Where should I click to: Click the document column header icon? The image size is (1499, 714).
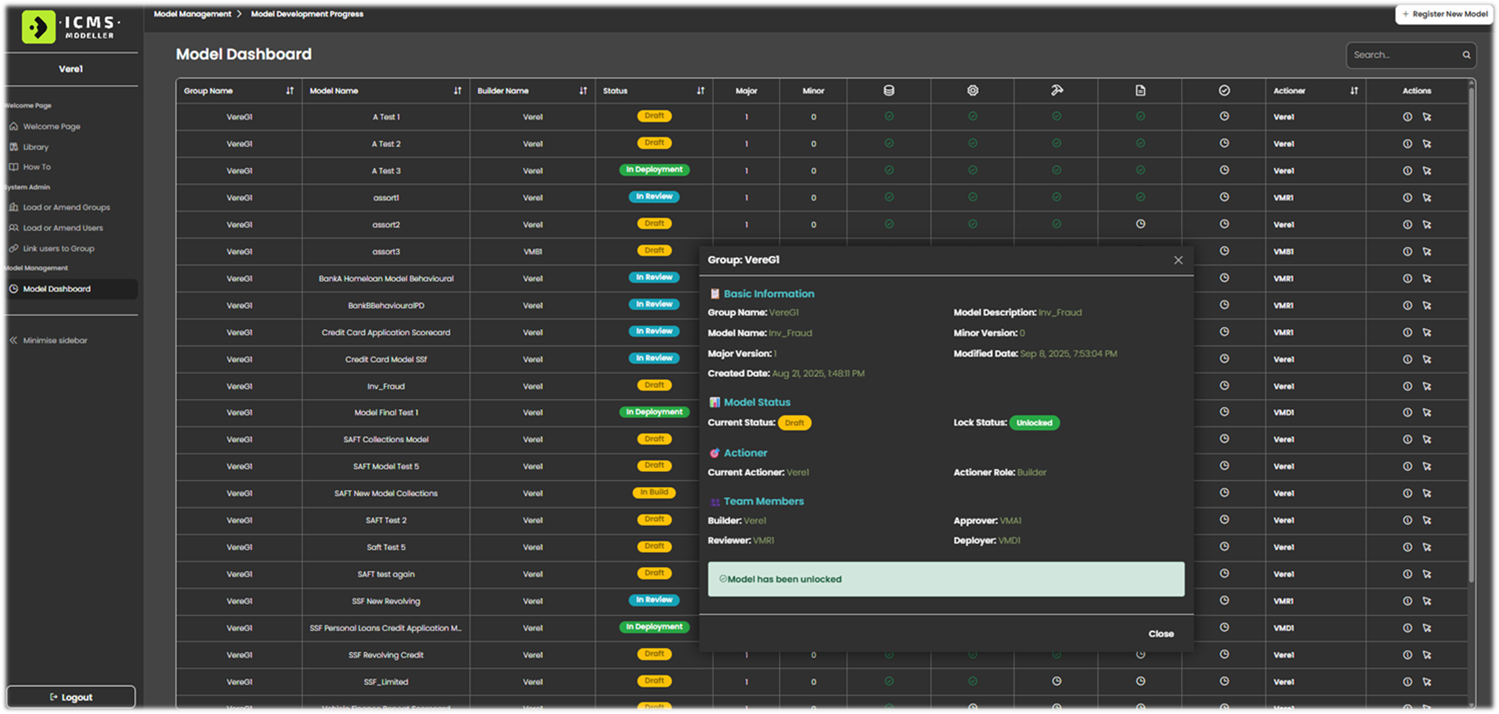(1140, 91)
